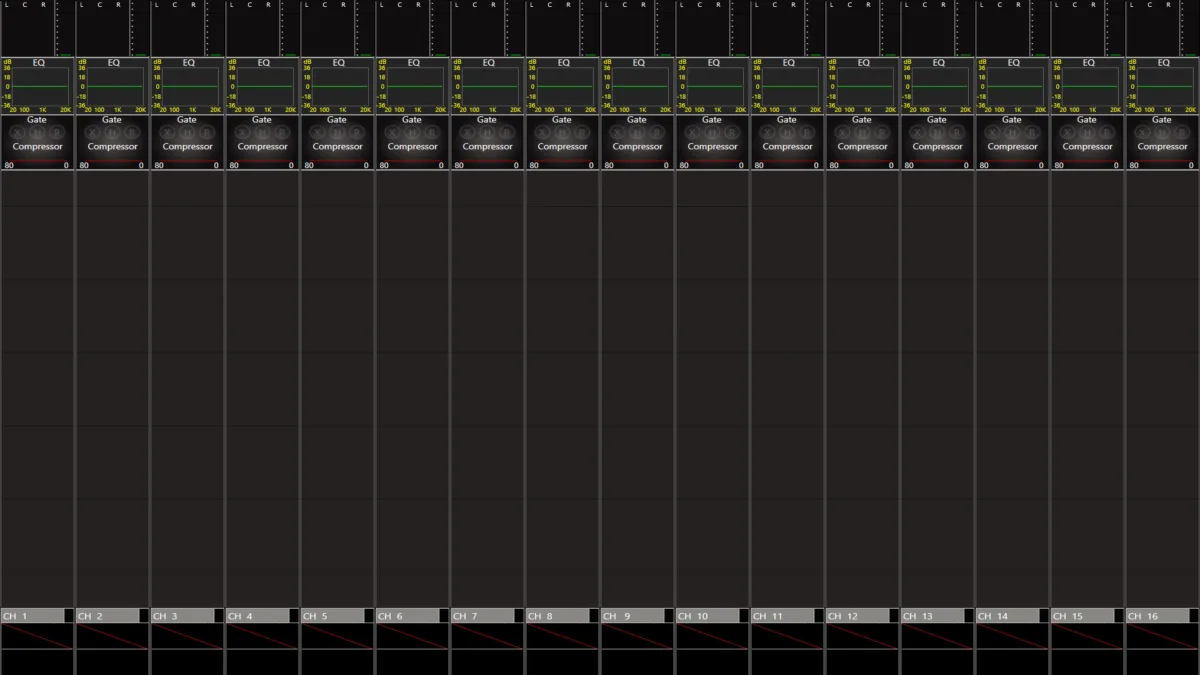Click the Compressor label on CH 11
The image size is (1200, 675).
point(787,147)
